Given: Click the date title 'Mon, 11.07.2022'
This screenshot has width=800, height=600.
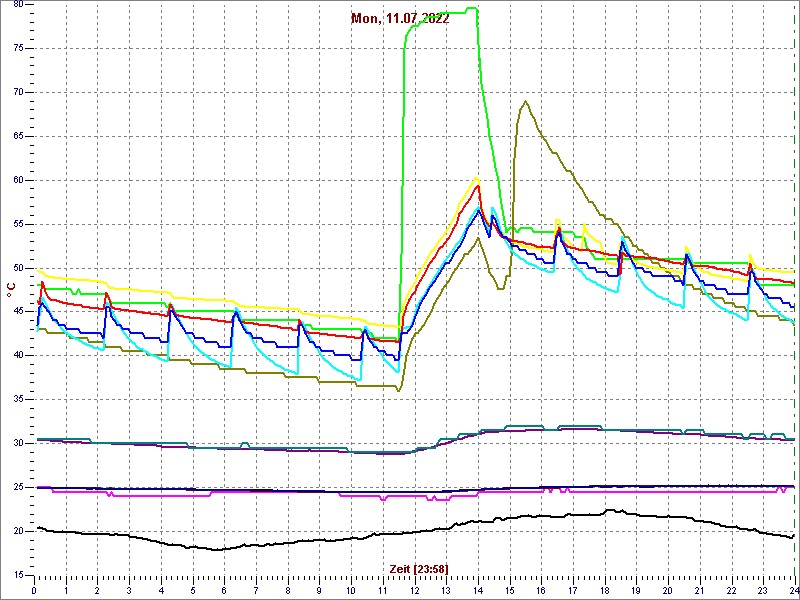Looking at the screenshot, I should [400, 19].
